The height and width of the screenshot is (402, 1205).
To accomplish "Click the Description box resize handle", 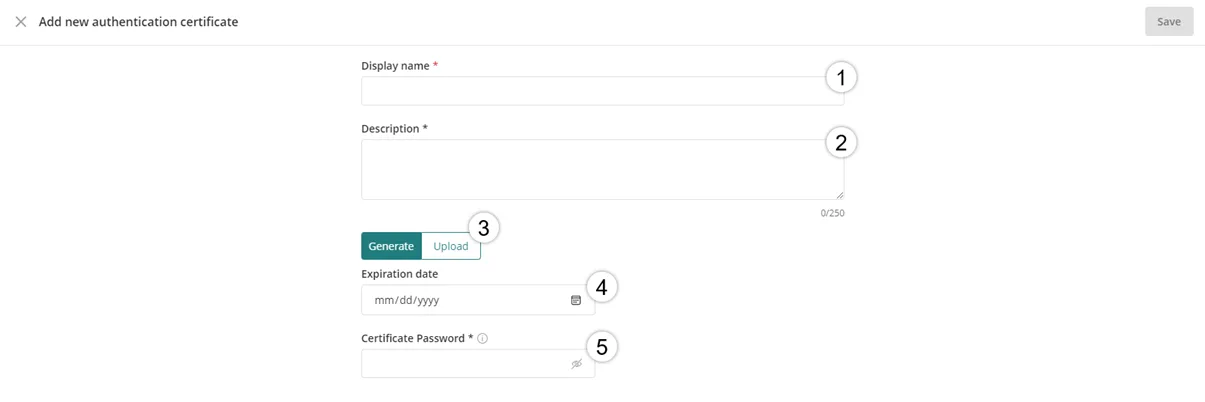I will pyautogui.click(x=839, y=195).
